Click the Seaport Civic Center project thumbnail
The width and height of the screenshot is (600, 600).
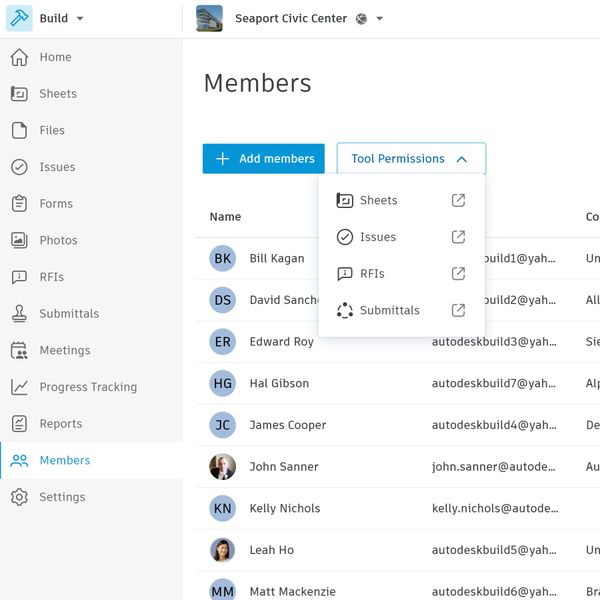click(210, 19)
